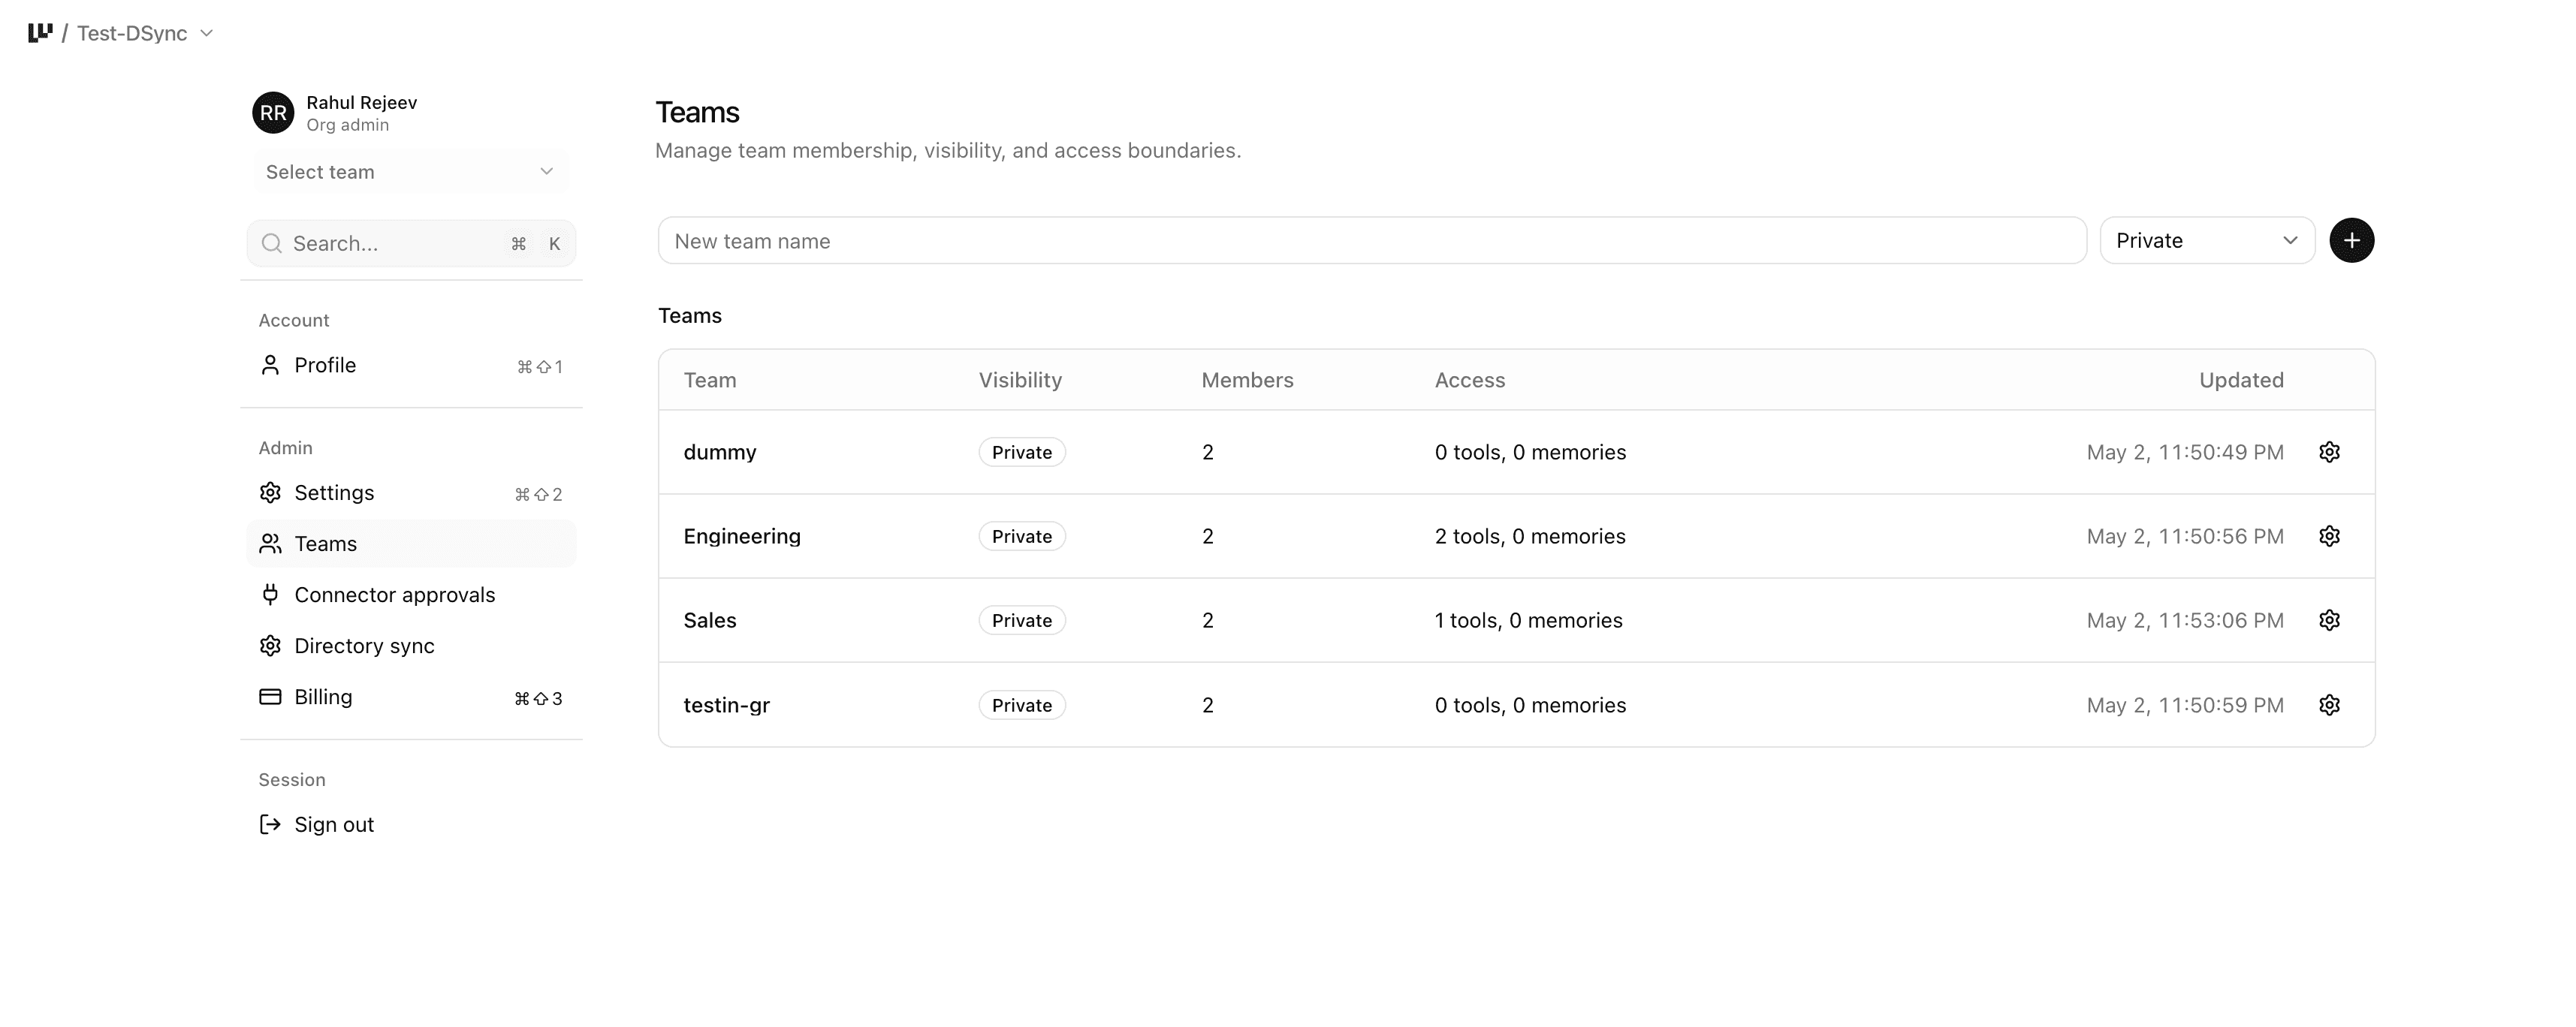Click the testin-gr team name

tap(727, 705)
